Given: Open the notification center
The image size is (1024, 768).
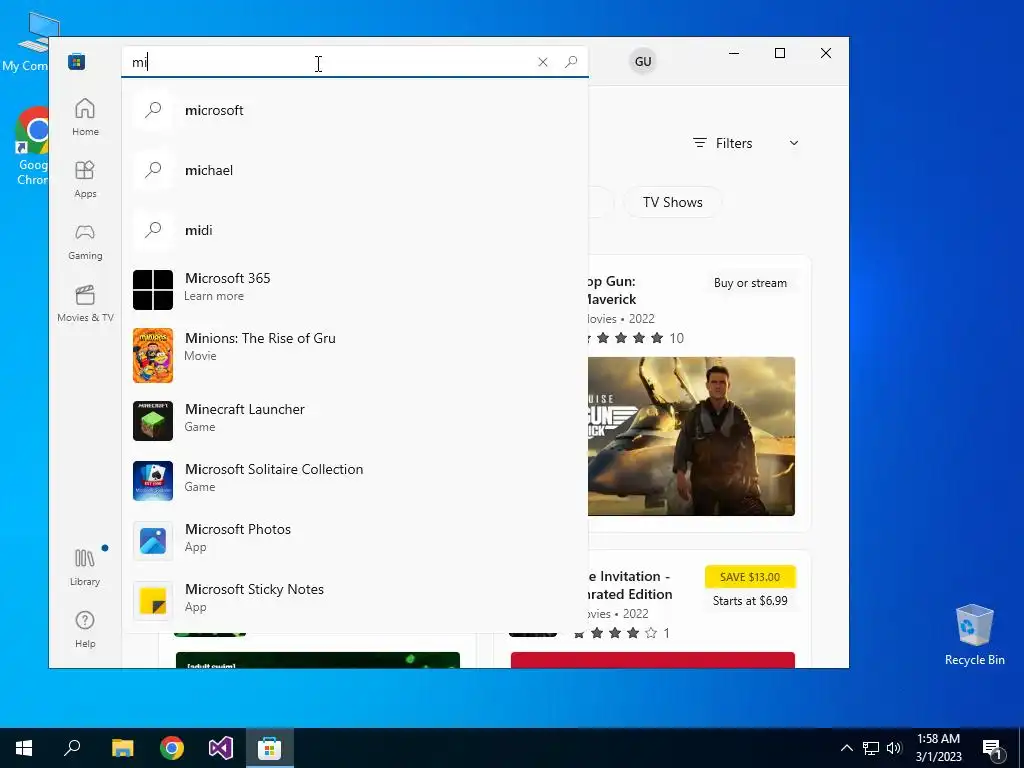Looking at the screenshot, I should tap(993, 748).
